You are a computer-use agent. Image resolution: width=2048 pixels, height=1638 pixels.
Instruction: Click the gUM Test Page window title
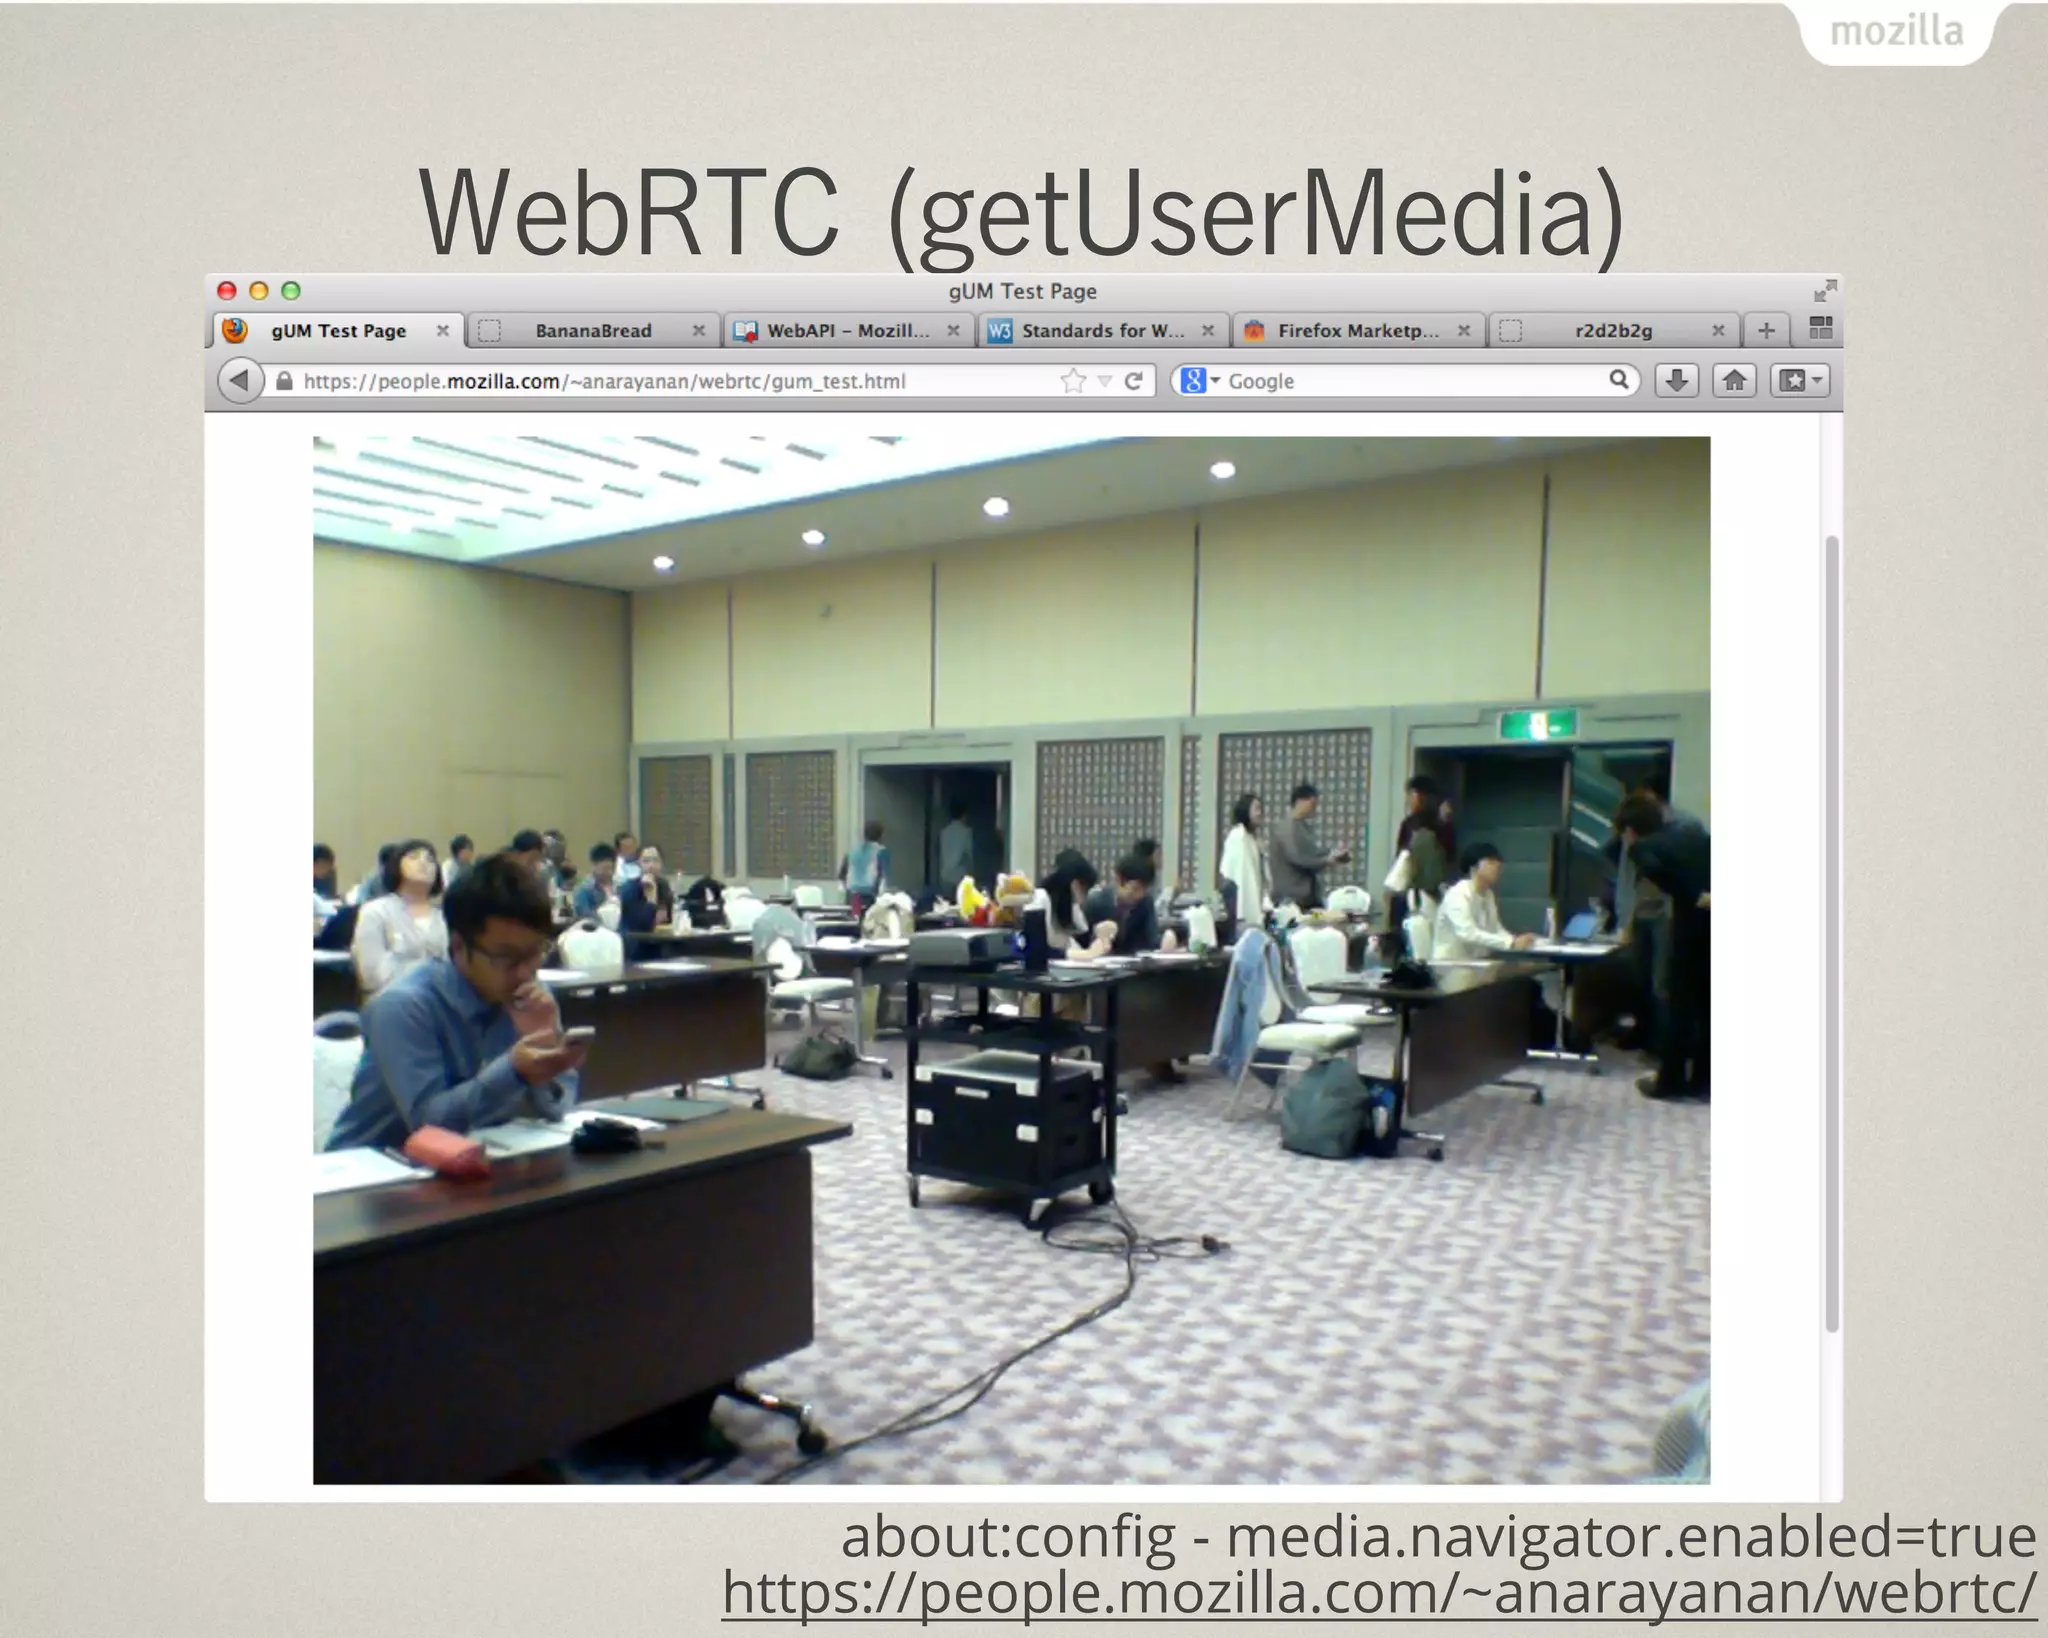(1022, 291)
